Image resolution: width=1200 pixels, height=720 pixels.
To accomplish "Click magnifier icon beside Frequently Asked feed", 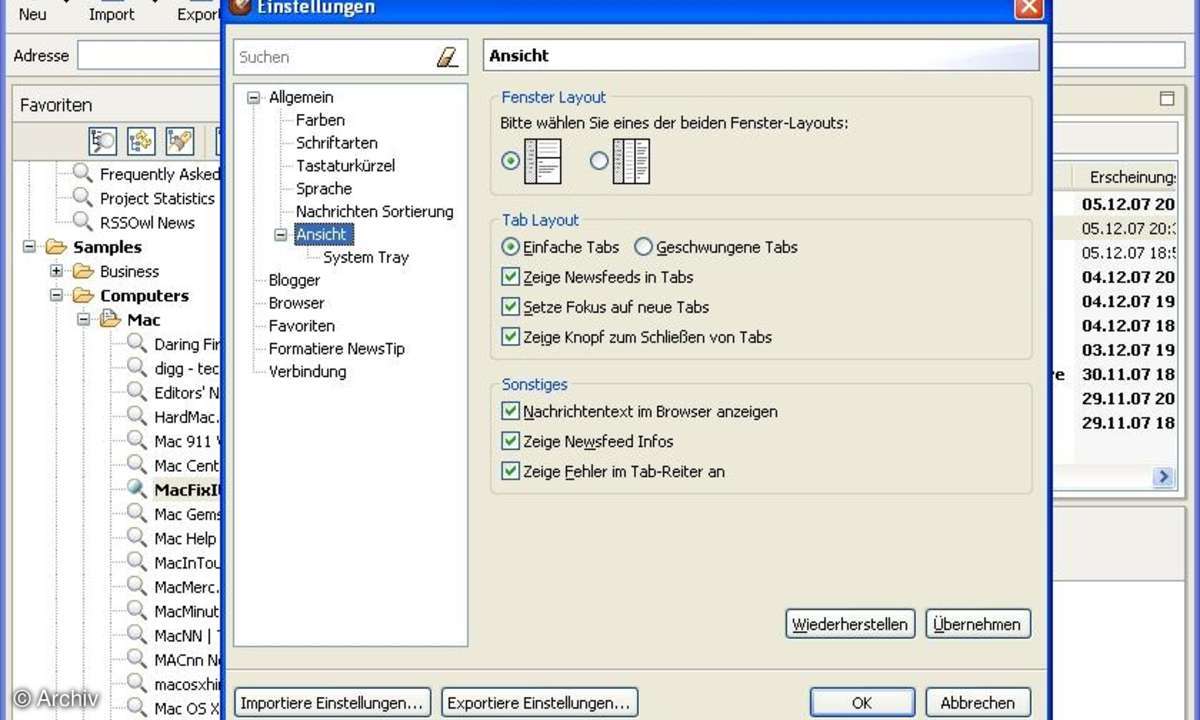I will (83, 173).
